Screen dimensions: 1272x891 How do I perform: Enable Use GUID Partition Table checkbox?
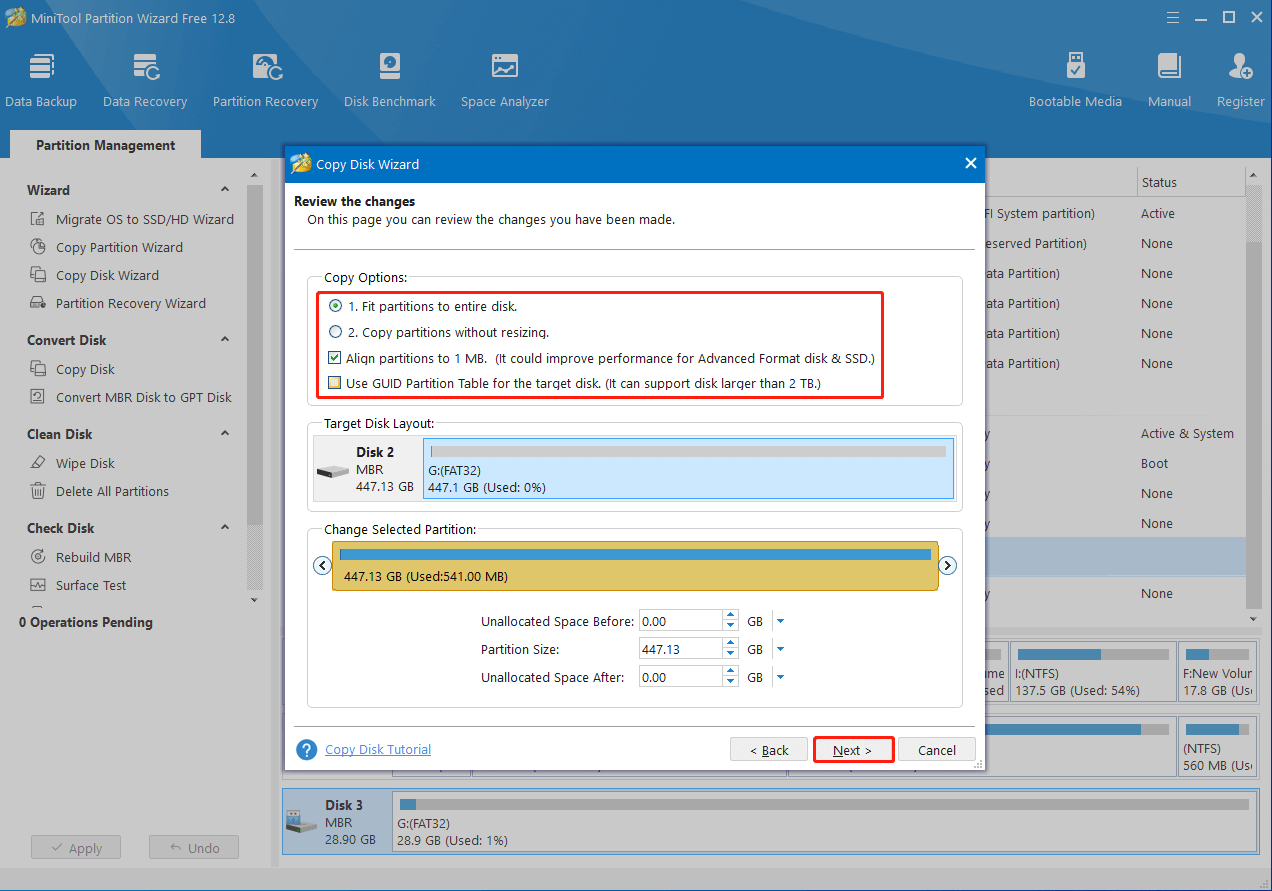335,383
